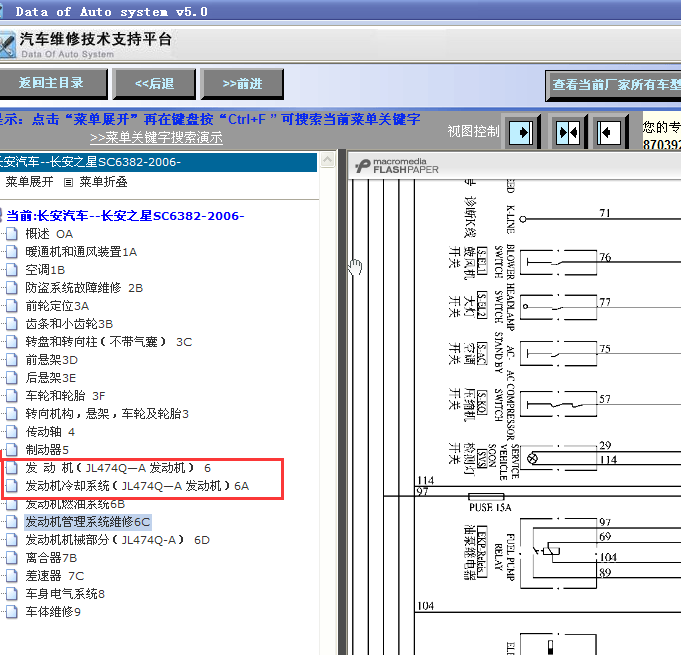Open 前悬架3D item
The image size is (681, 655).
[51, 360]
